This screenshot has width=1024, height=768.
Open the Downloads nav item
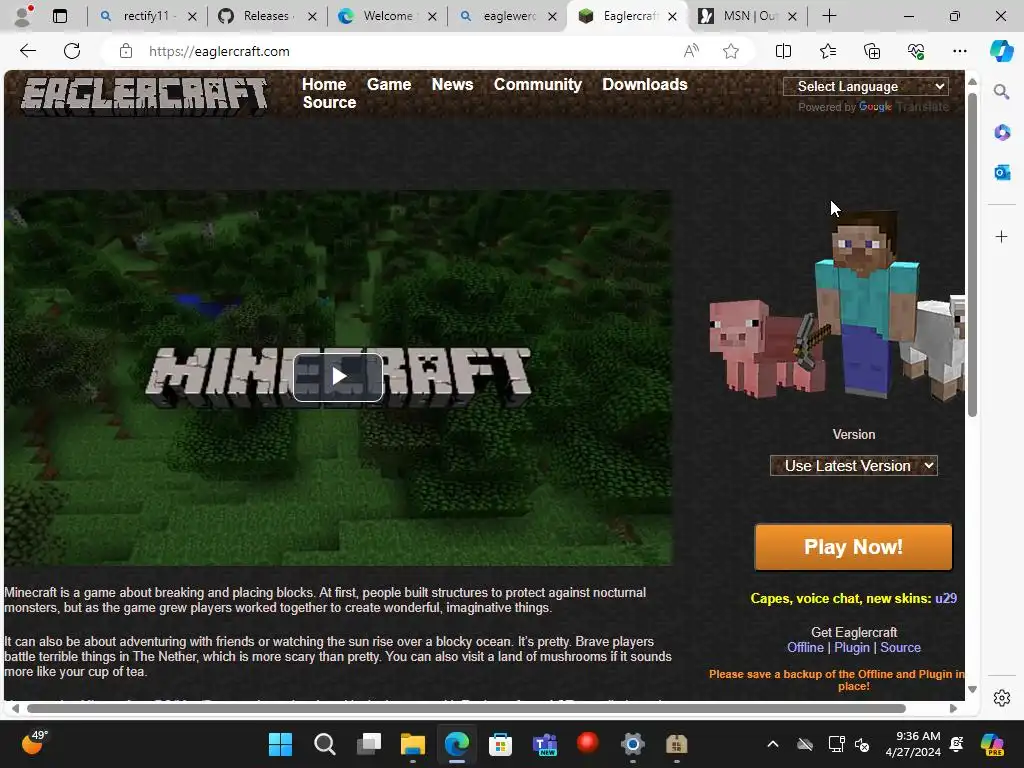coord(645,84)
